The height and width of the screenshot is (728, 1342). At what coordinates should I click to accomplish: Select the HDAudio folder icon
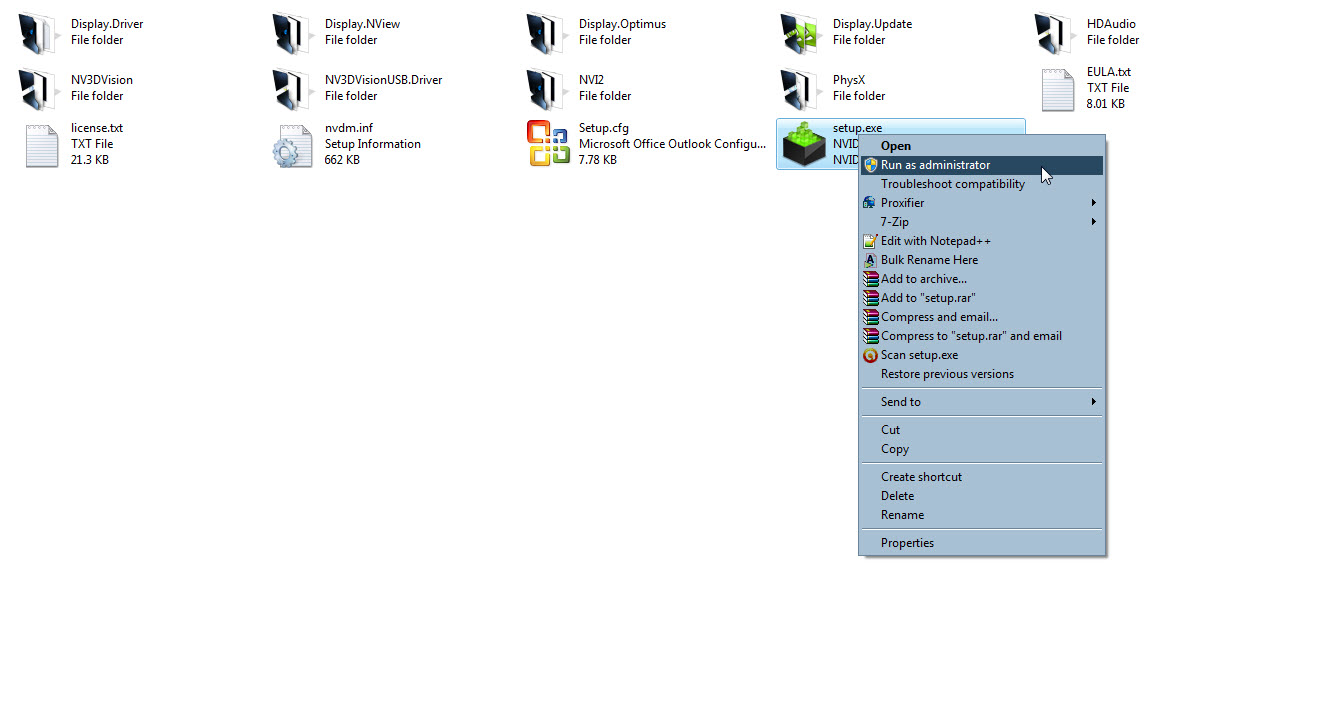click(x=1056, y=33)
